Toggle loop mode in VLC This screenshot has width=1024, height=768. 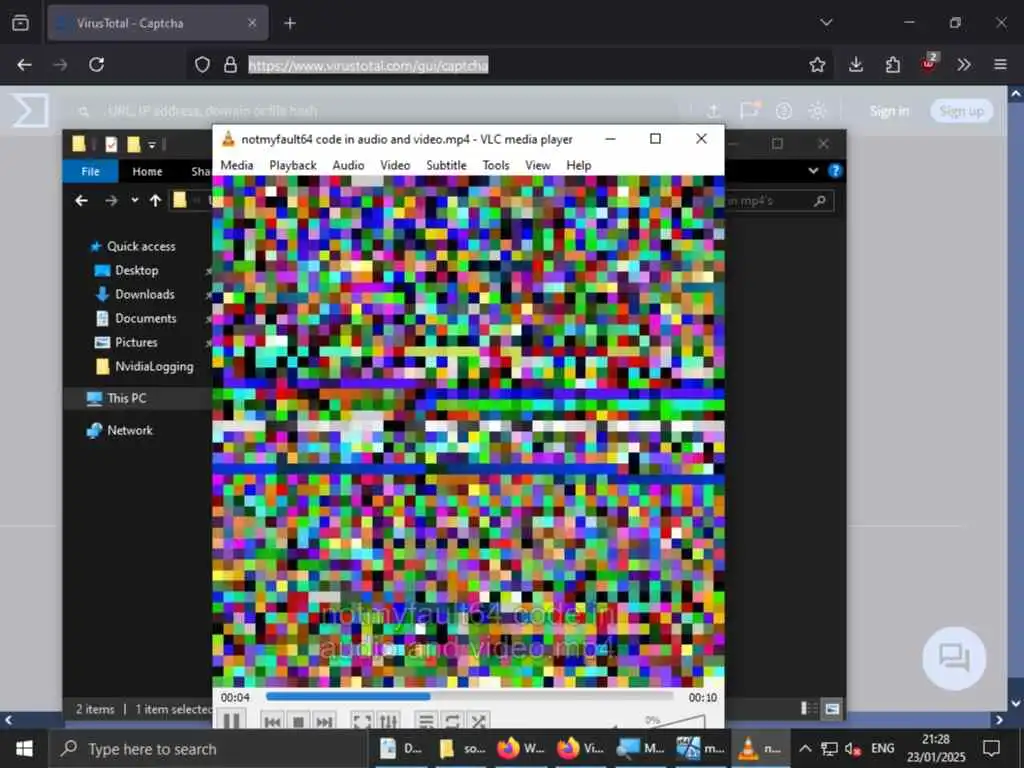tap(452, 722)
